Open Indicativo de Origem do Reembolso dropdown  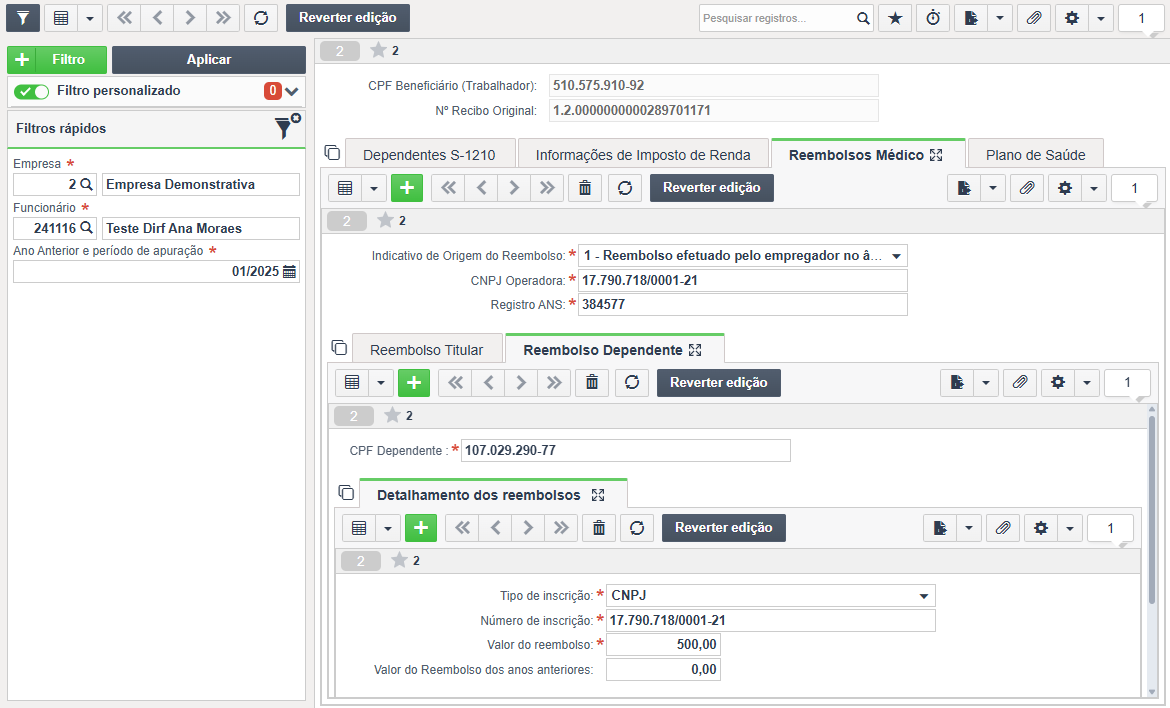point(896,256)
